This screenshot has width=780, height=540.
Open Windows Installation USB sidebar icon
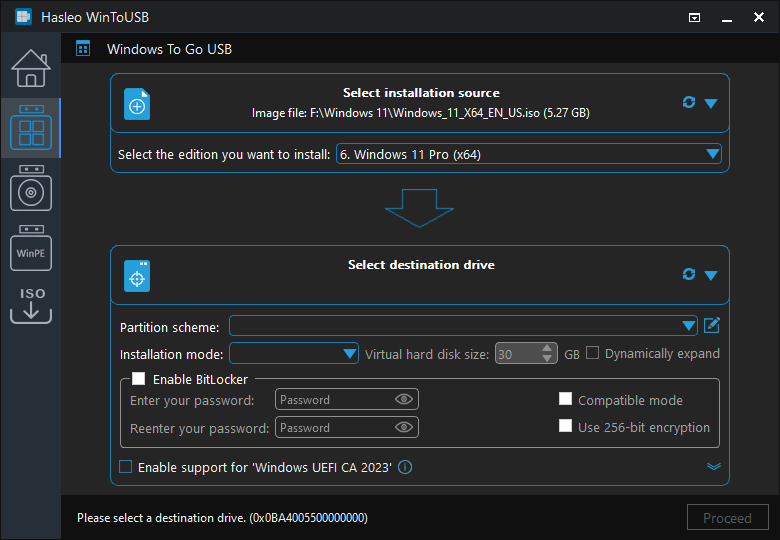31,188
